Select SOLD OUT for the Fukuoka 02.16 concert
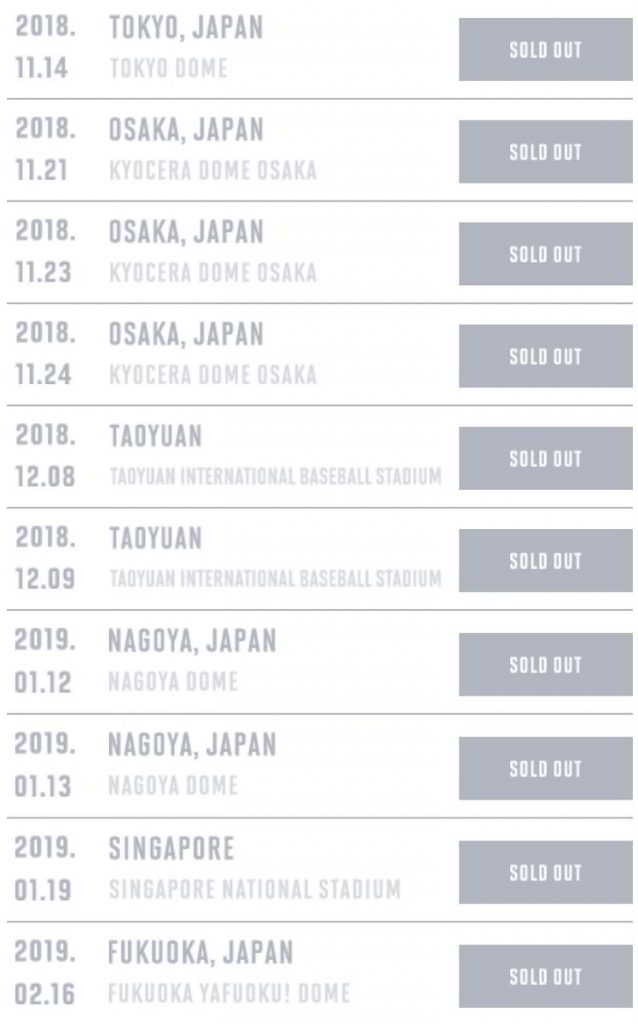 pyautogui.click(x=545, y=976)
